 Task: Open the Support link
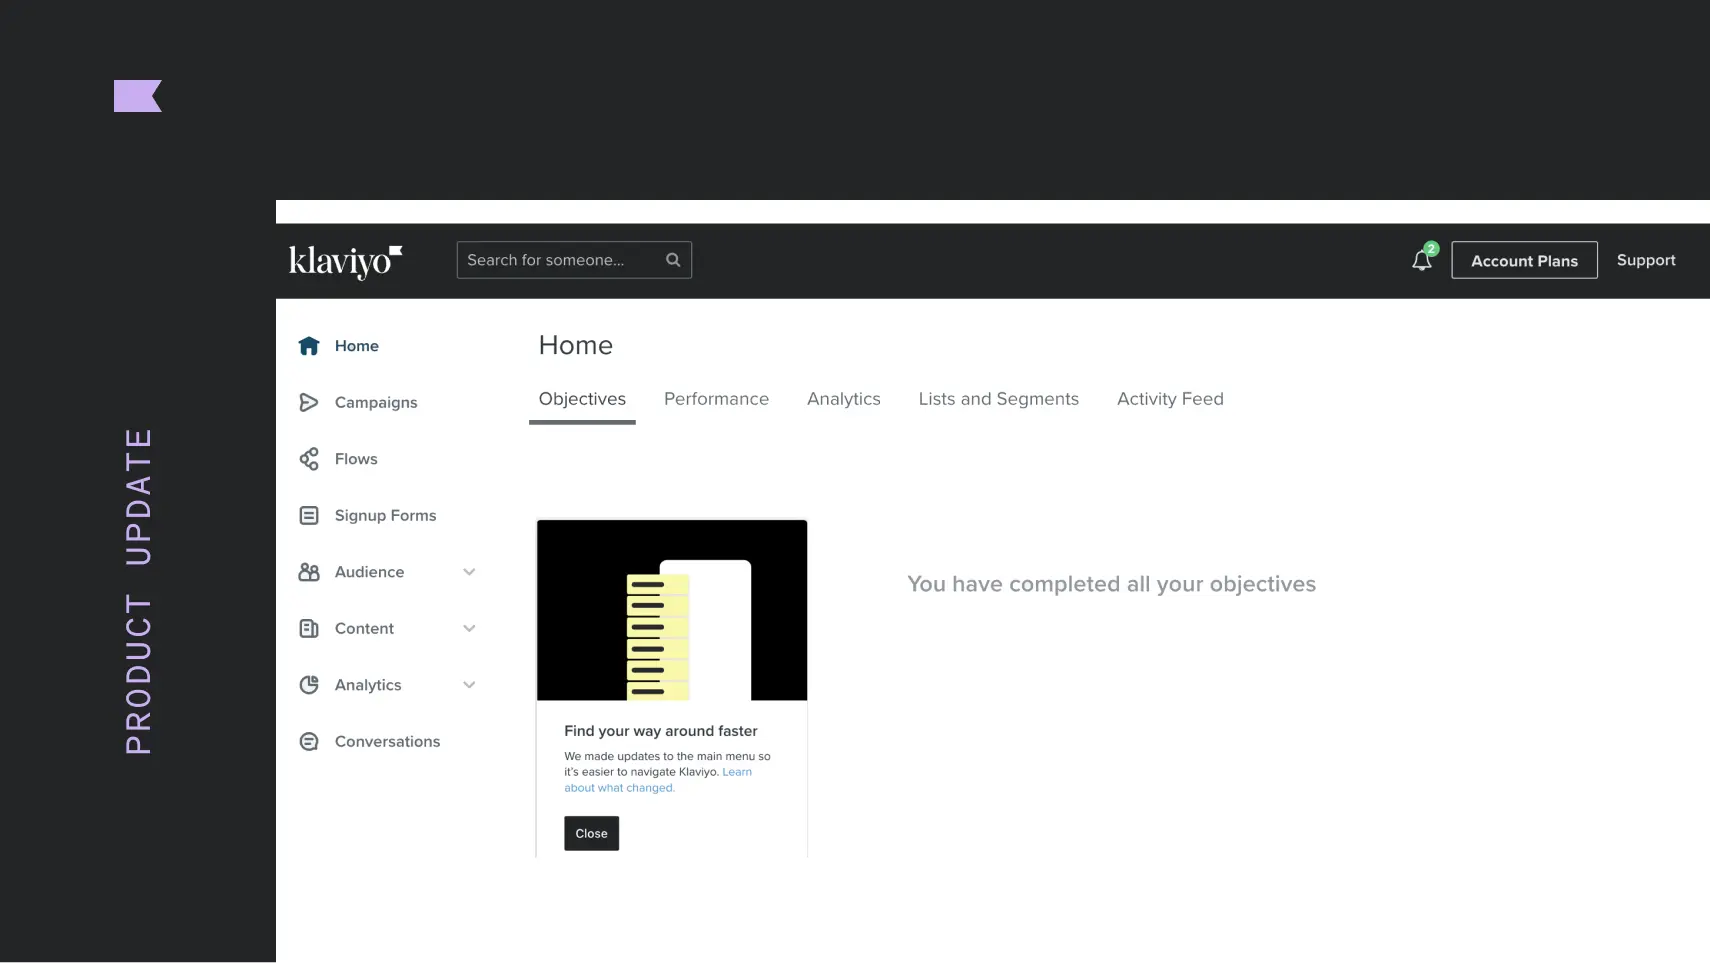1646,260
